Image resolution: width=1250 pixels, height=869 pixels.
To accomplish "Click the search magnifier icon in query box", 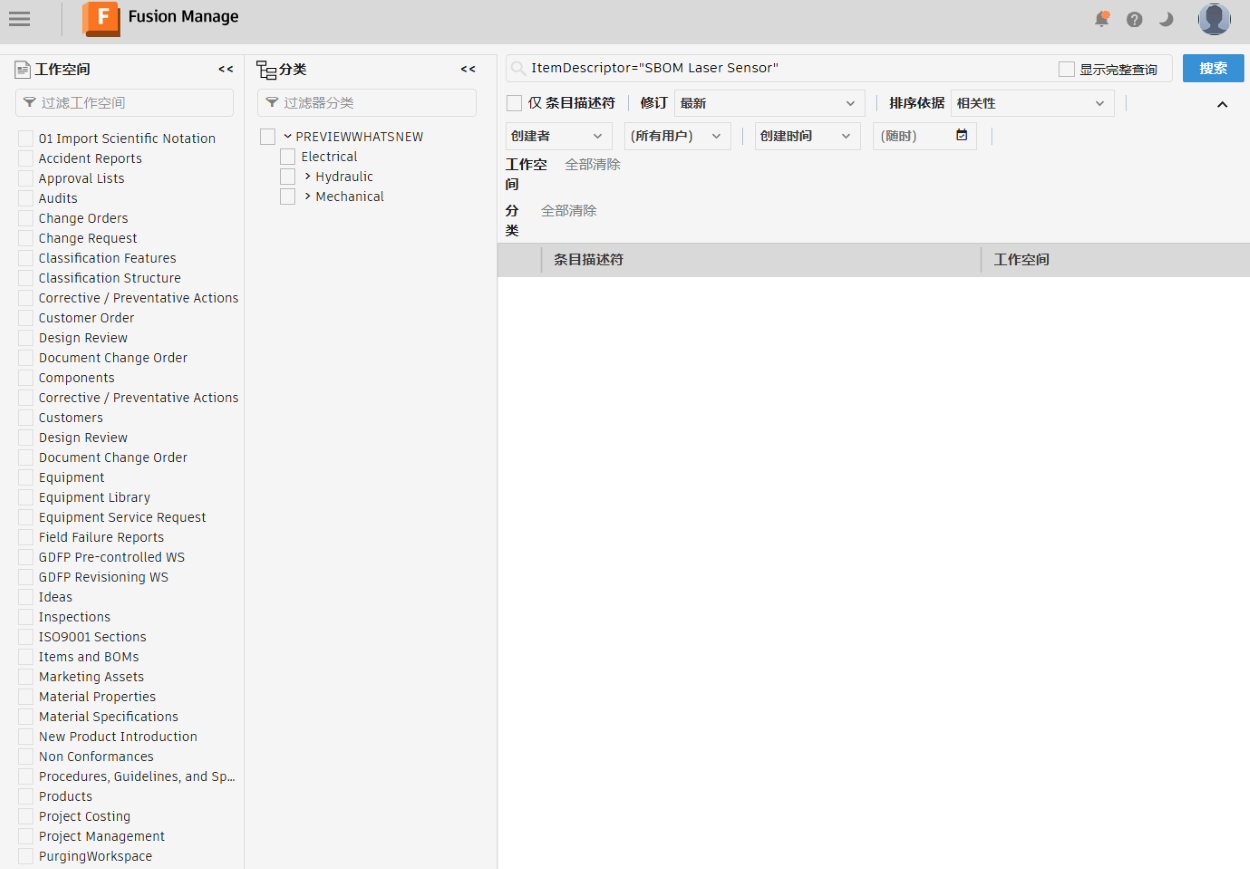I will (518, 68).
